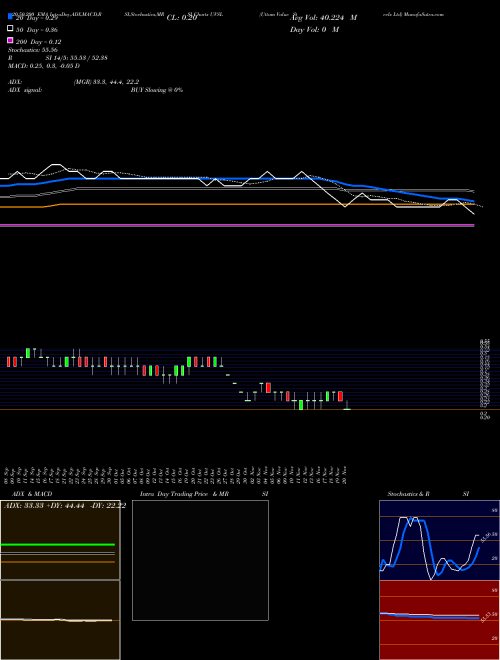This screenshot has height=660, width=500.
Task: Click the white 50 Day legend swatch
Action: (10, 28)
